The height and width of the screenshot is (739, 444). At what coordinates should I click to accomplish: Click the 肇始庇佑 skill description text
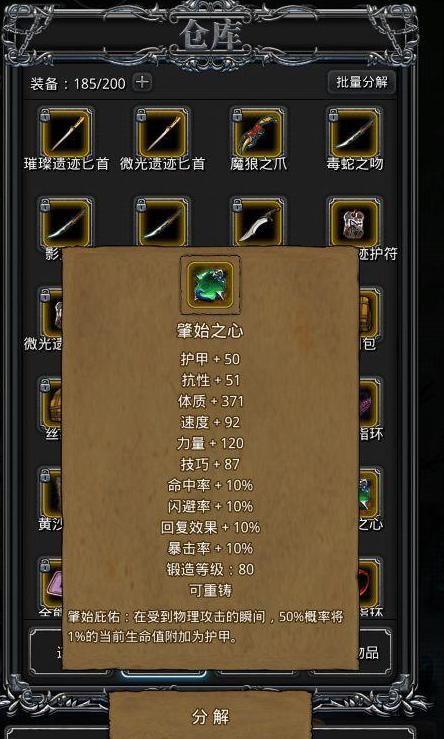pos(206,627)
